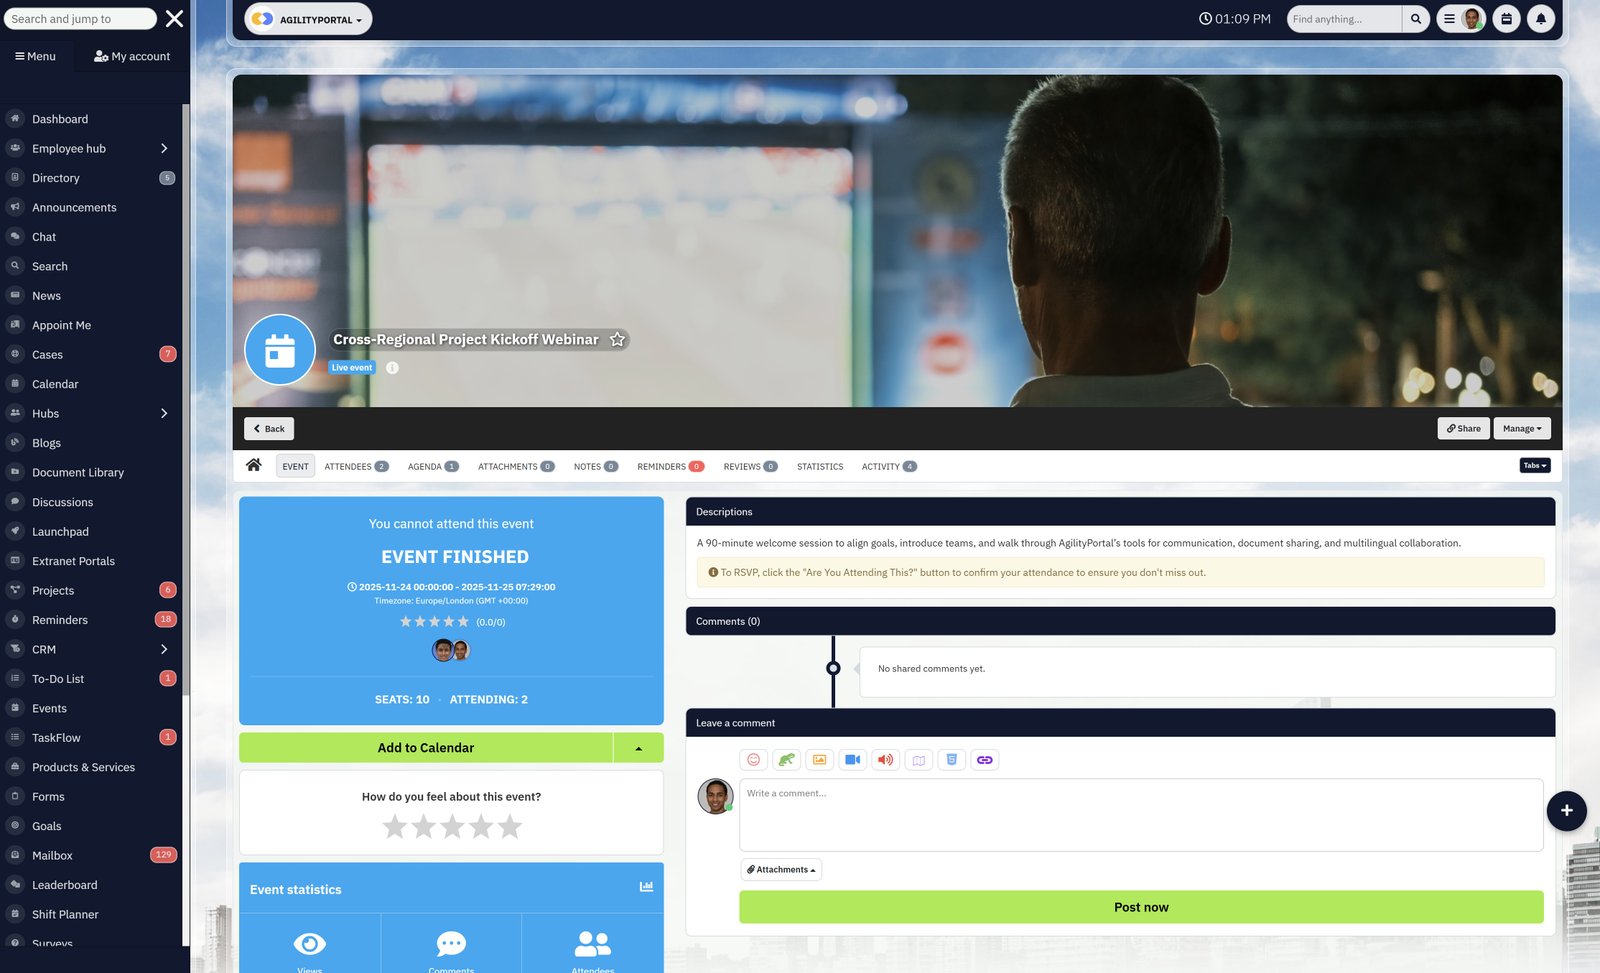This screenshot has height=973, width=1600.
Task: Rate the event five stars
Action: click(510, 827)
